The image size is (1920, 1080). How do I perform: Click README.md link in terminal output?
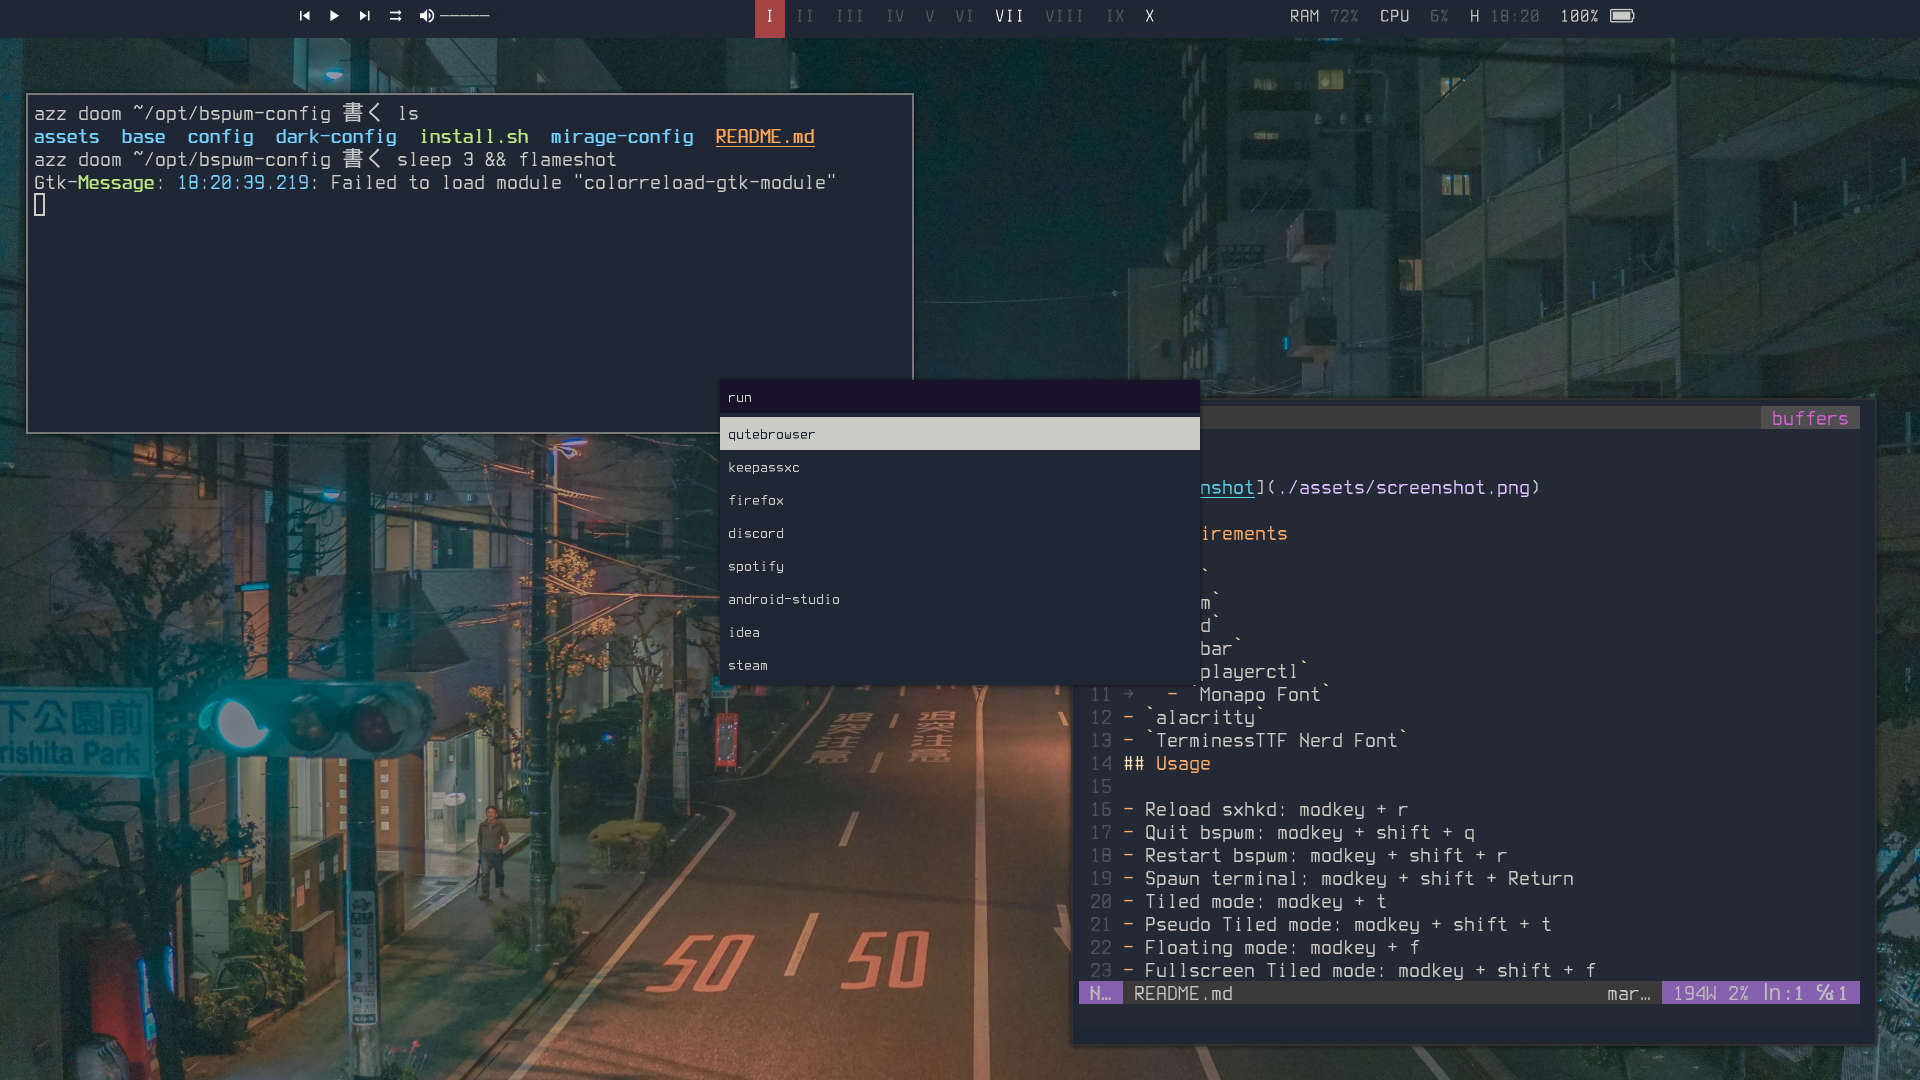[x=764, y=137]
